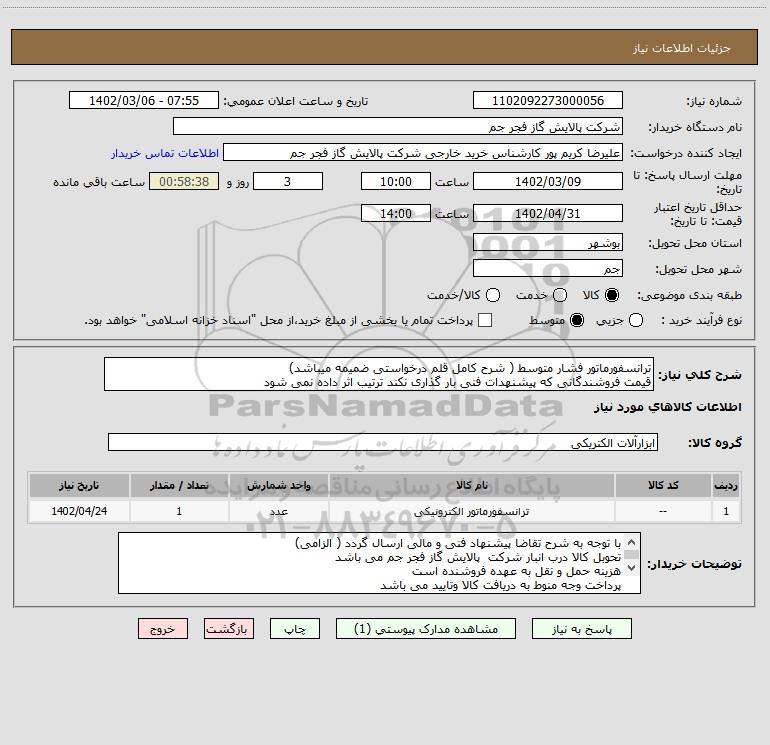Select the متوسط purchase type radio
Image resolution: width=770 pixels, height=745 pixels.
pyautogui.click(x=577, y=320)
